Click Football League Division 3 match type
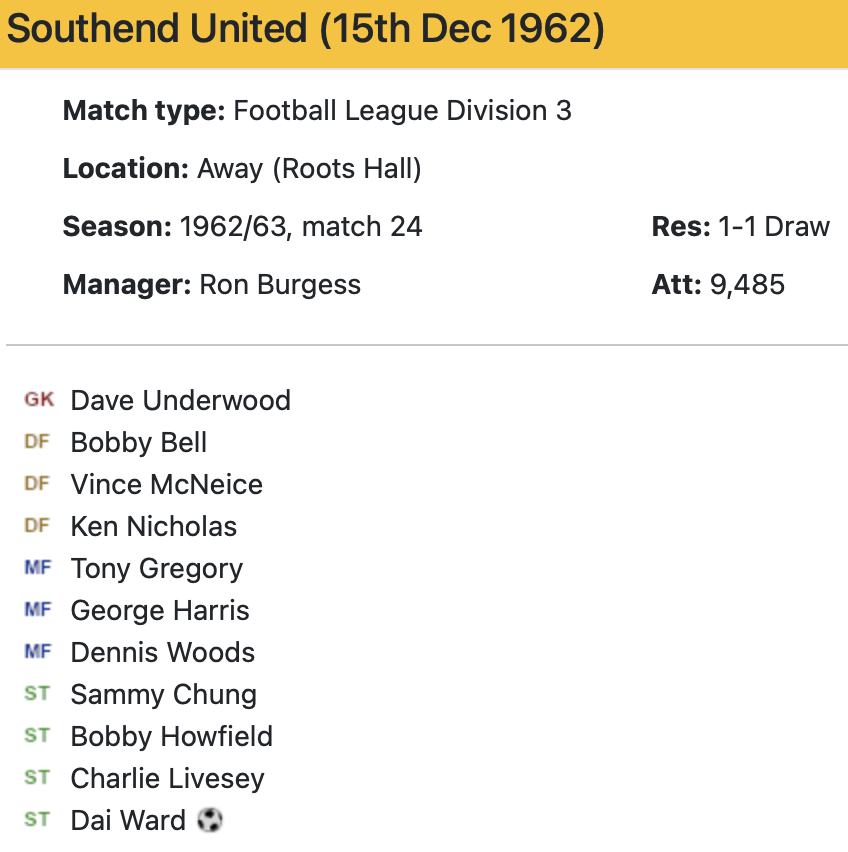848x852 pixels. 402,111
